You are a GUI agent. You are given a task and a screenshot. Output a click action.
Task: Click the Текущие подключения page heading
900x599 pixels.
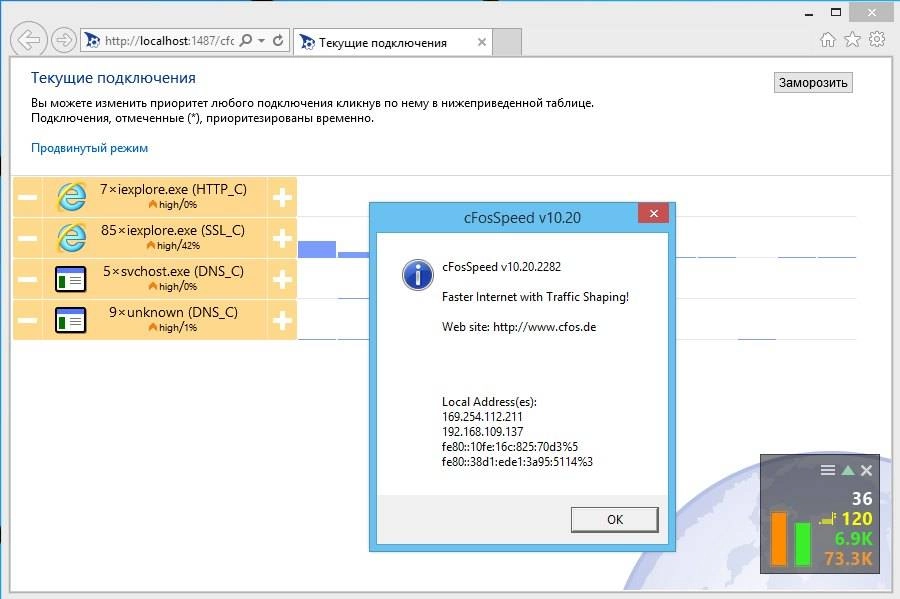[113, 78]
